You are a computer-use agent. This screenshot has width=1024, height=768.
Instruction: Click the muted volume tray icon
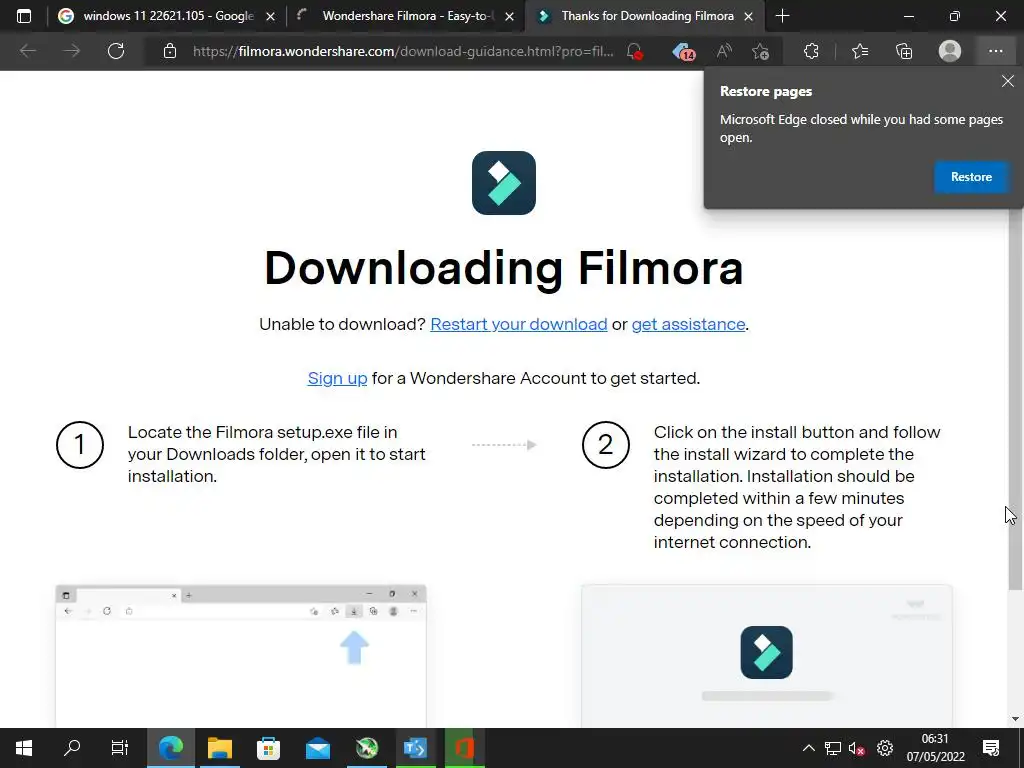857,748
